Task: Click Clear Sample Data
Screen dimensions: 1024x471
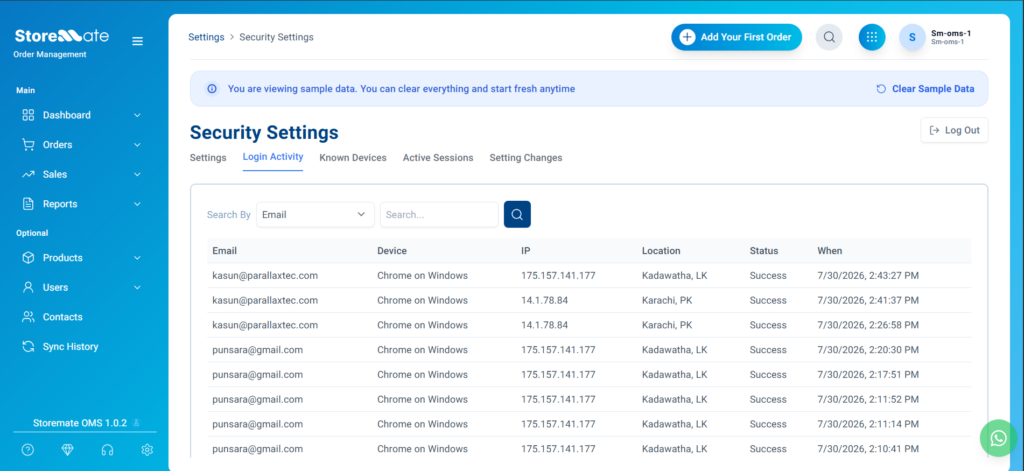Action: click(925, 89)
